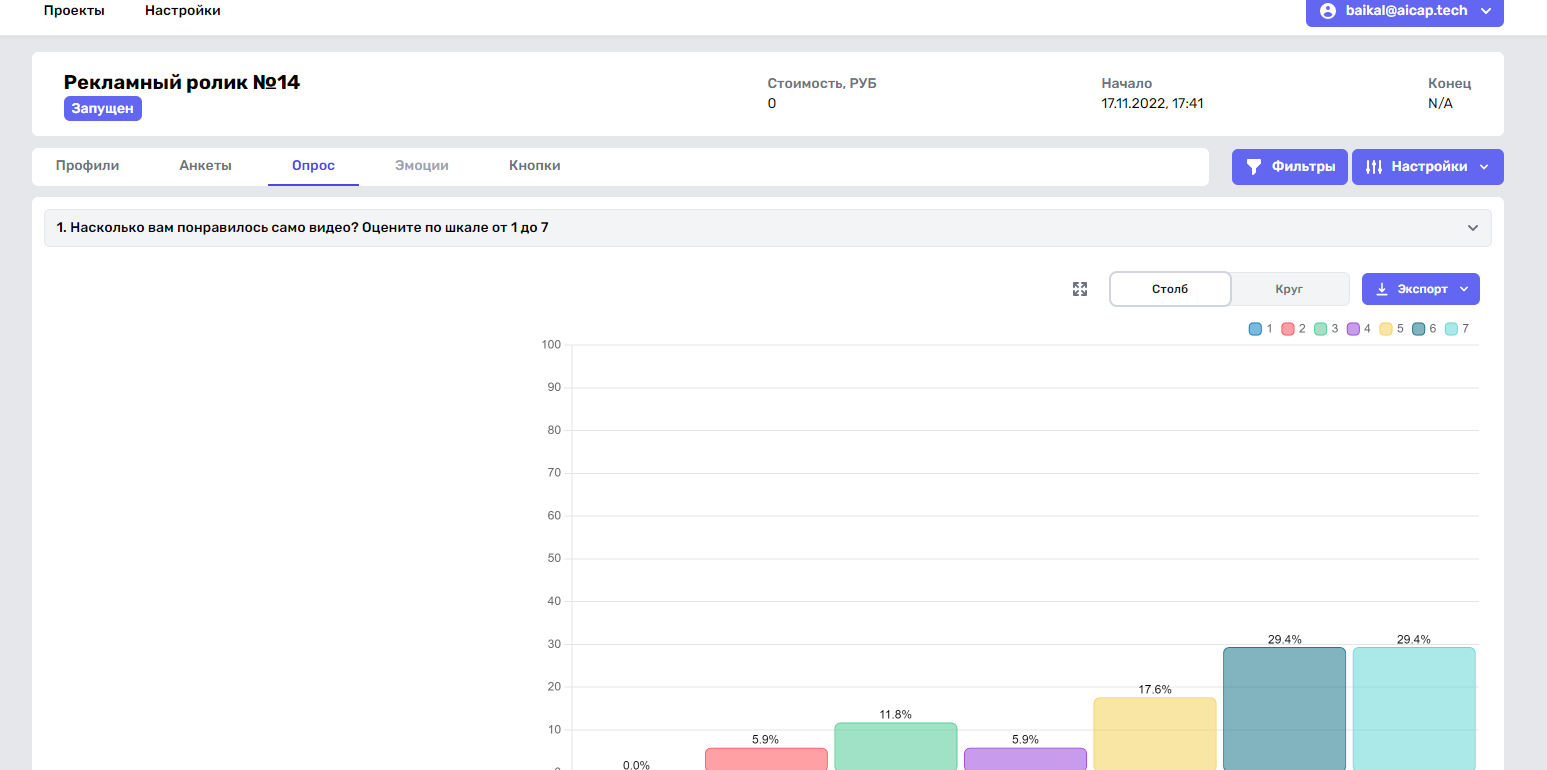
Task: Expand the baikal@aicap.tech account menu
Action: tap(1486, 11)
